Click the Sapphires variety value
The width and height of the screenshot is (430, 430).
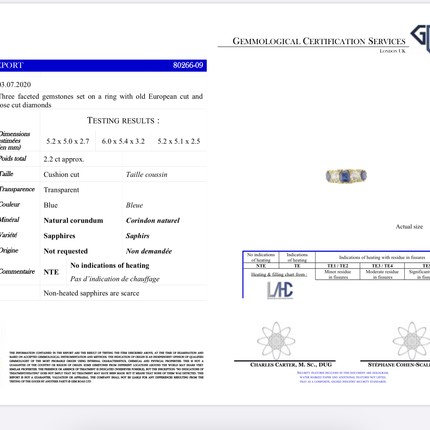[x=59, y=236]
